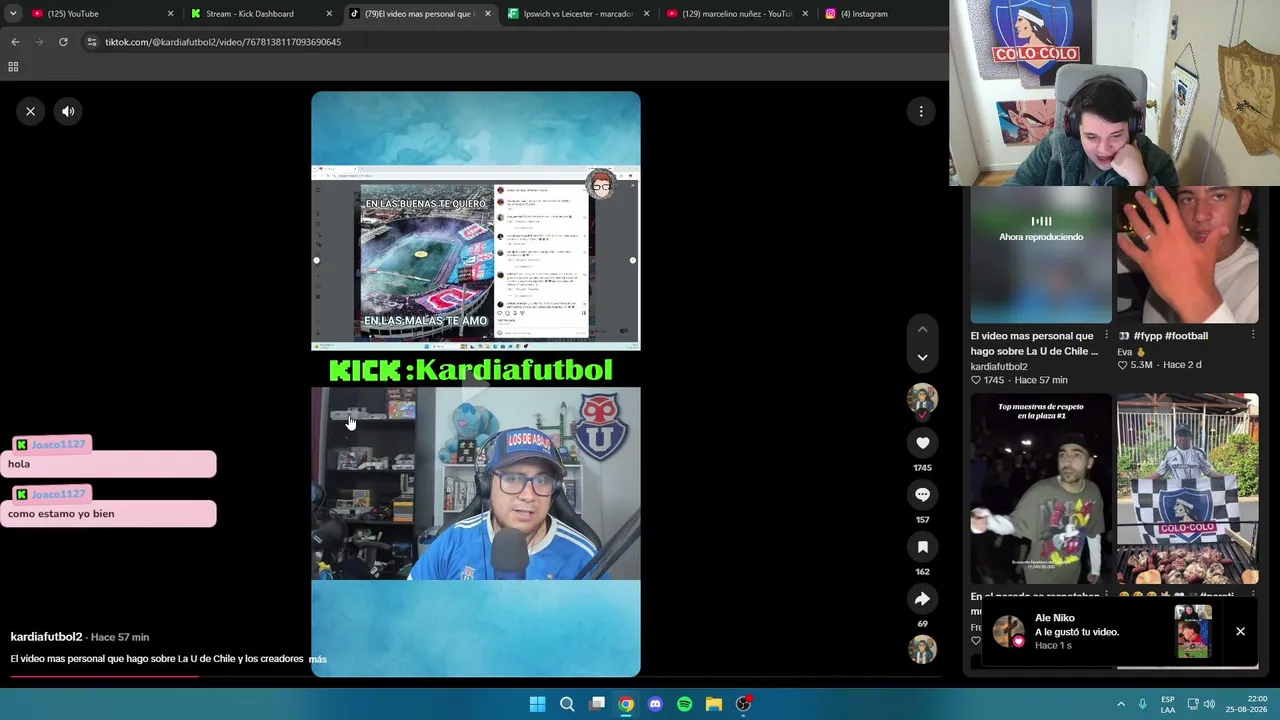Screen dimensions: 1280x720
Task: Expand the video description with 'más'
Action: click(318, 659)
